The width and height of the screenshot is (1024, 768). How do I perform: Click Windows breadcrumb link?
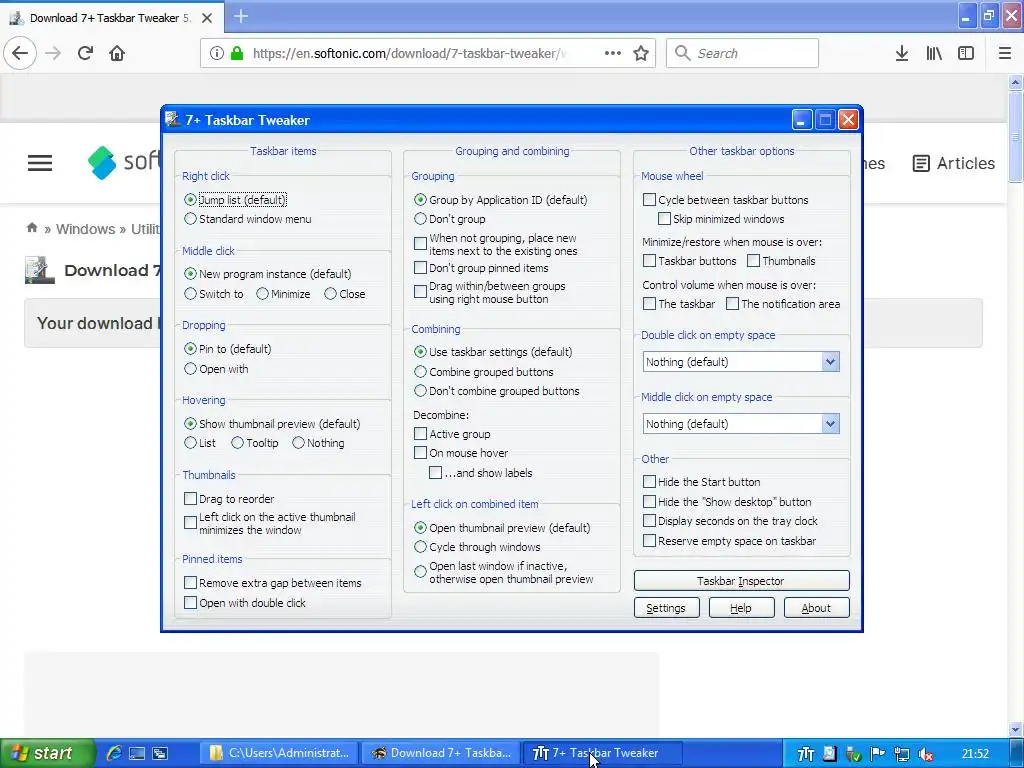click(x=86, y=229)
